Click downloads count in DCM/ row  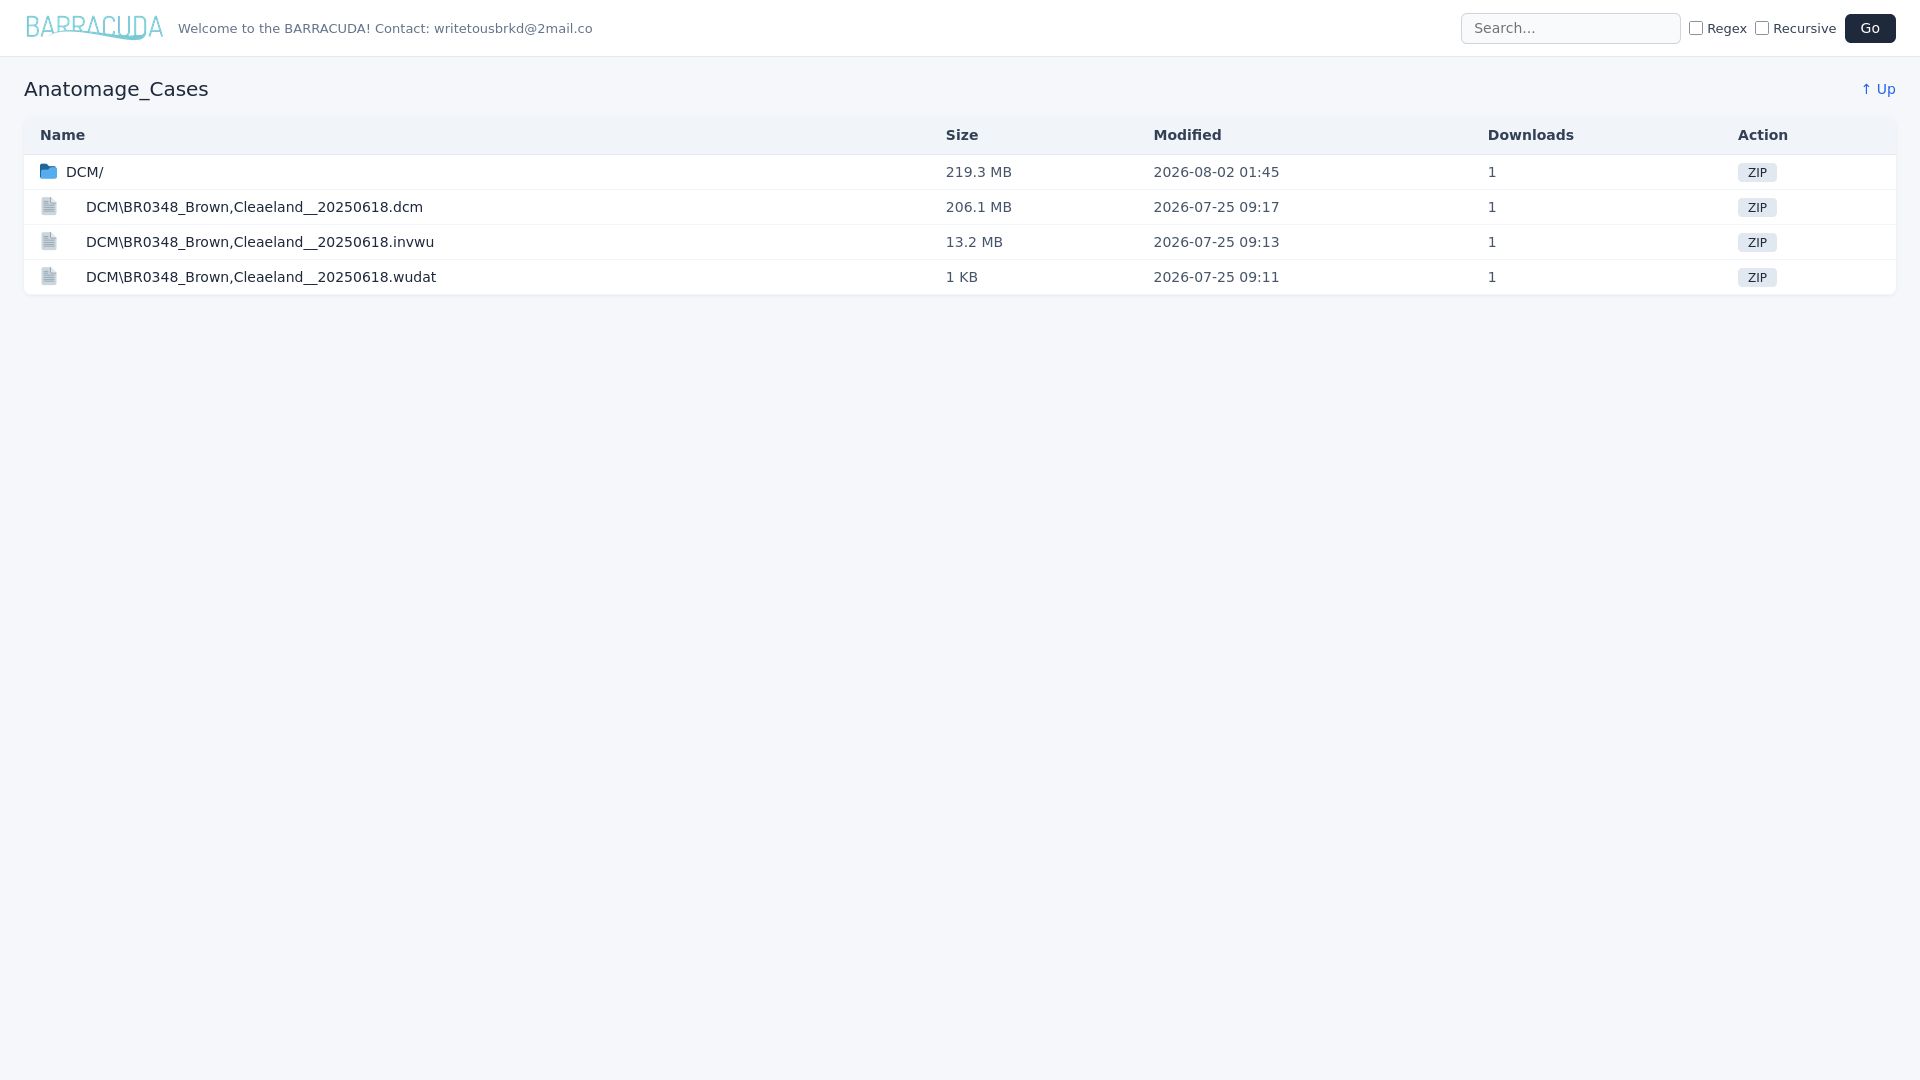point(1492,172)
